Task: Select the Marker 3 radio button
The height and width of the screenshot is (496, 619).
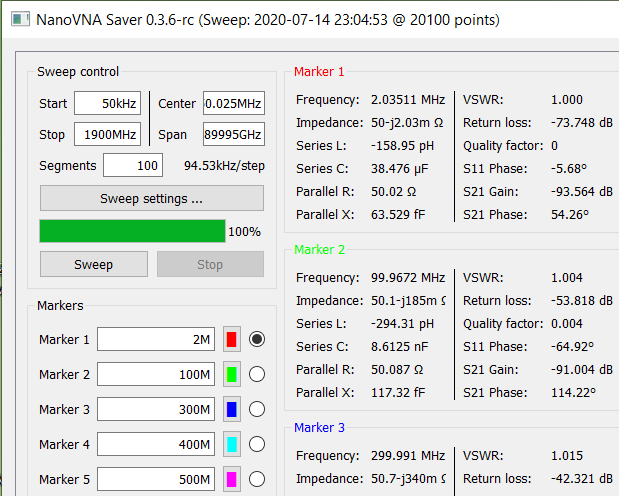Action: [x=257, y=409]
